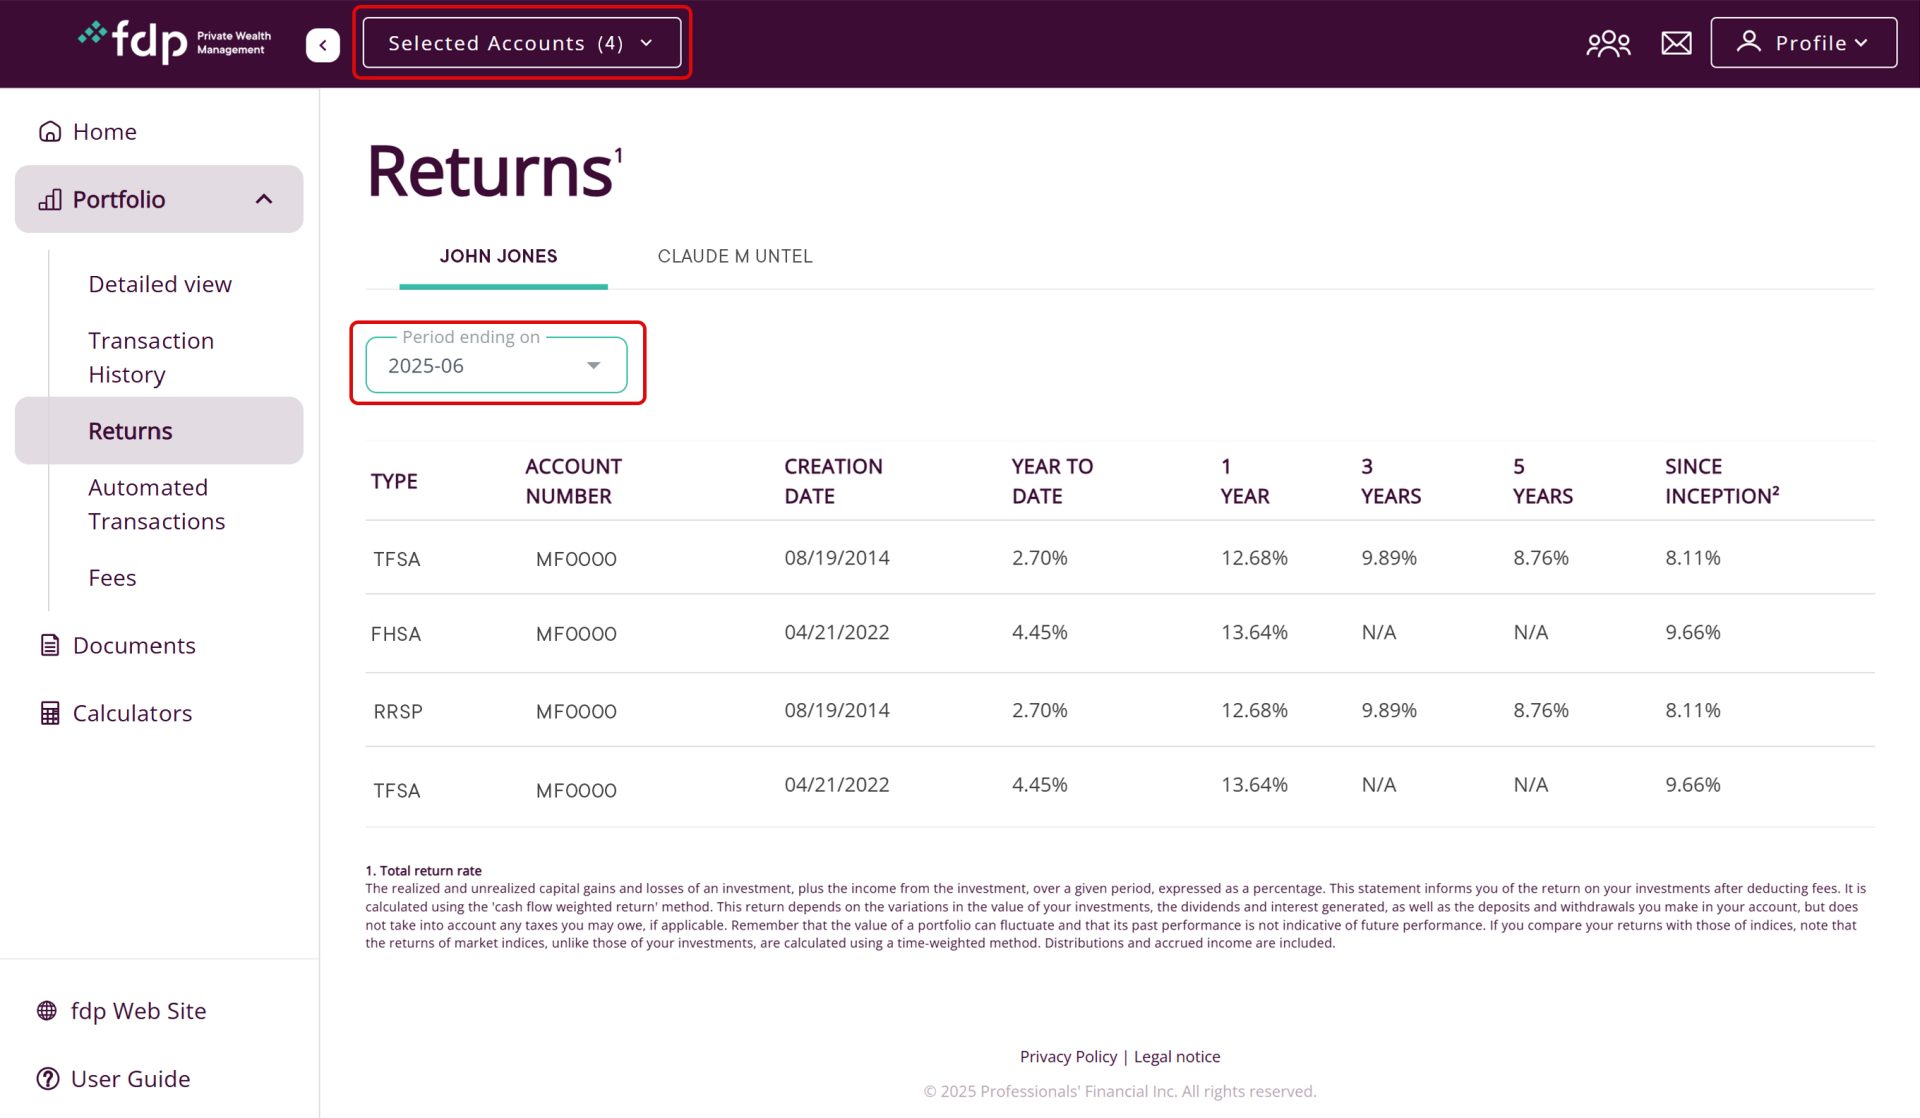
Task: Open the Selected Accounts dropdown
Action: pos(522,43)
